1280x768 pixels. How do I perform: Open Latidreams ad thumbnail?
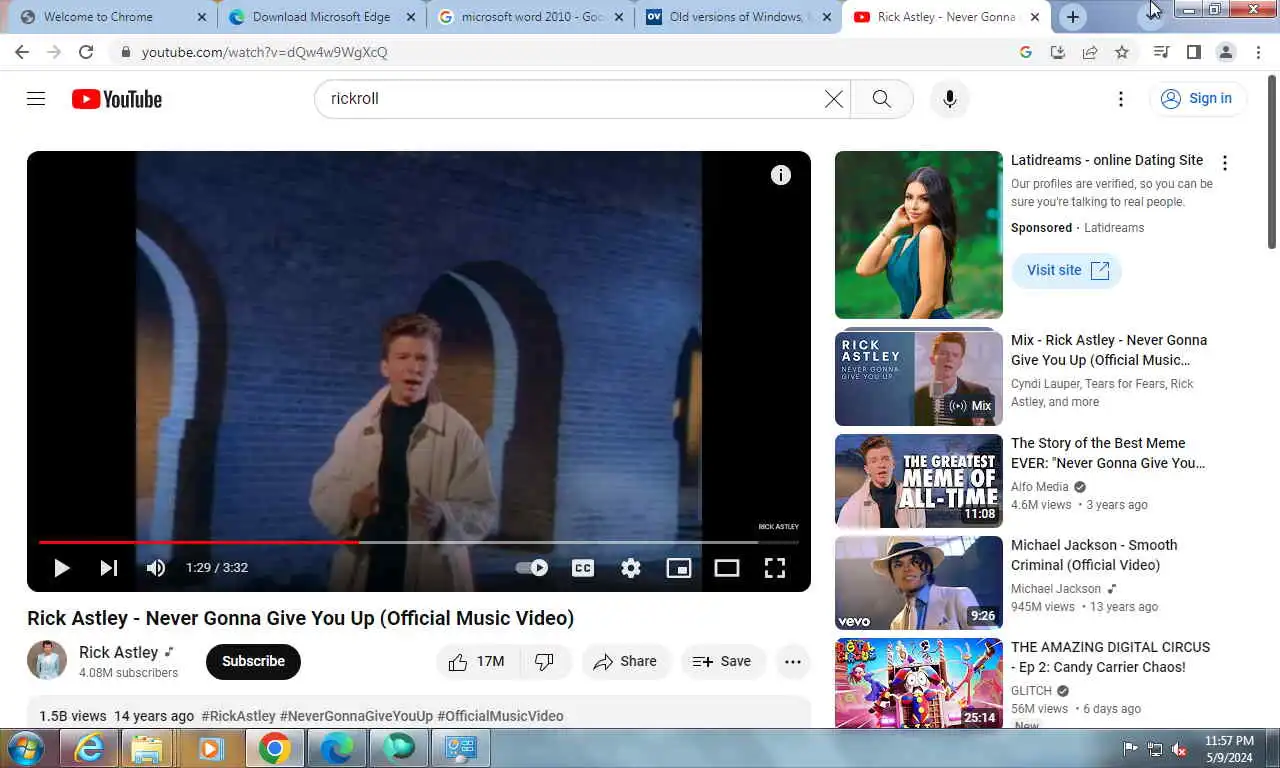pyautogui.click(x=918, y=235)
